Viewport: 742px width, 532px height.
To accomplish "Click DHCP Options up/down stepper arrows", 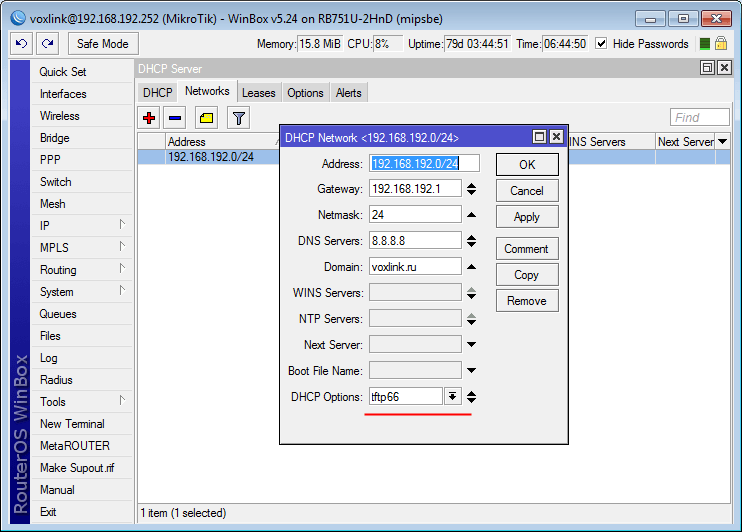I will click(471, 397).
